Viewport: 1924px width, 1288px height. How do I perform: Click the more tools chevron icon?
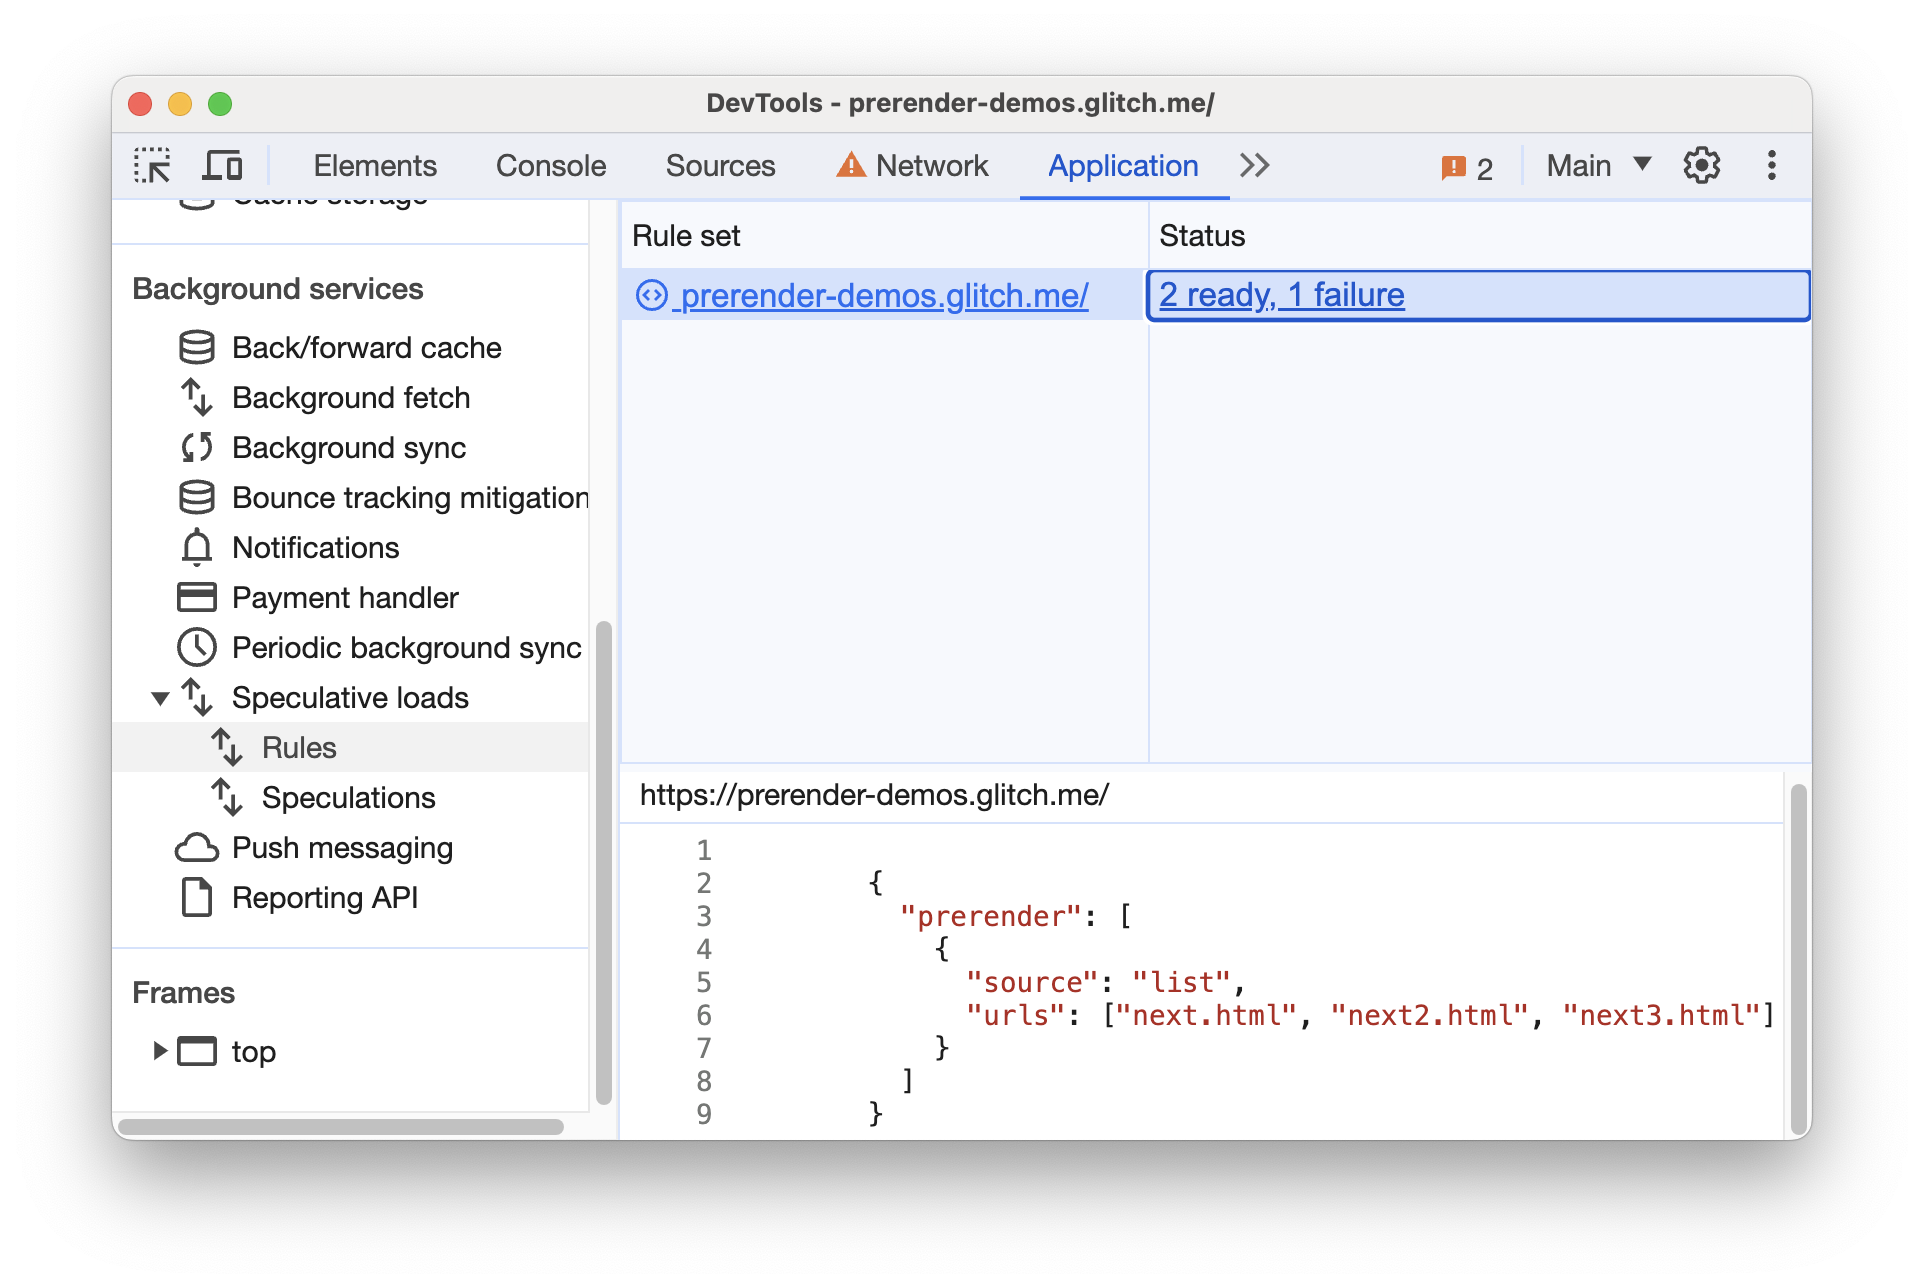click(1259, 162)
